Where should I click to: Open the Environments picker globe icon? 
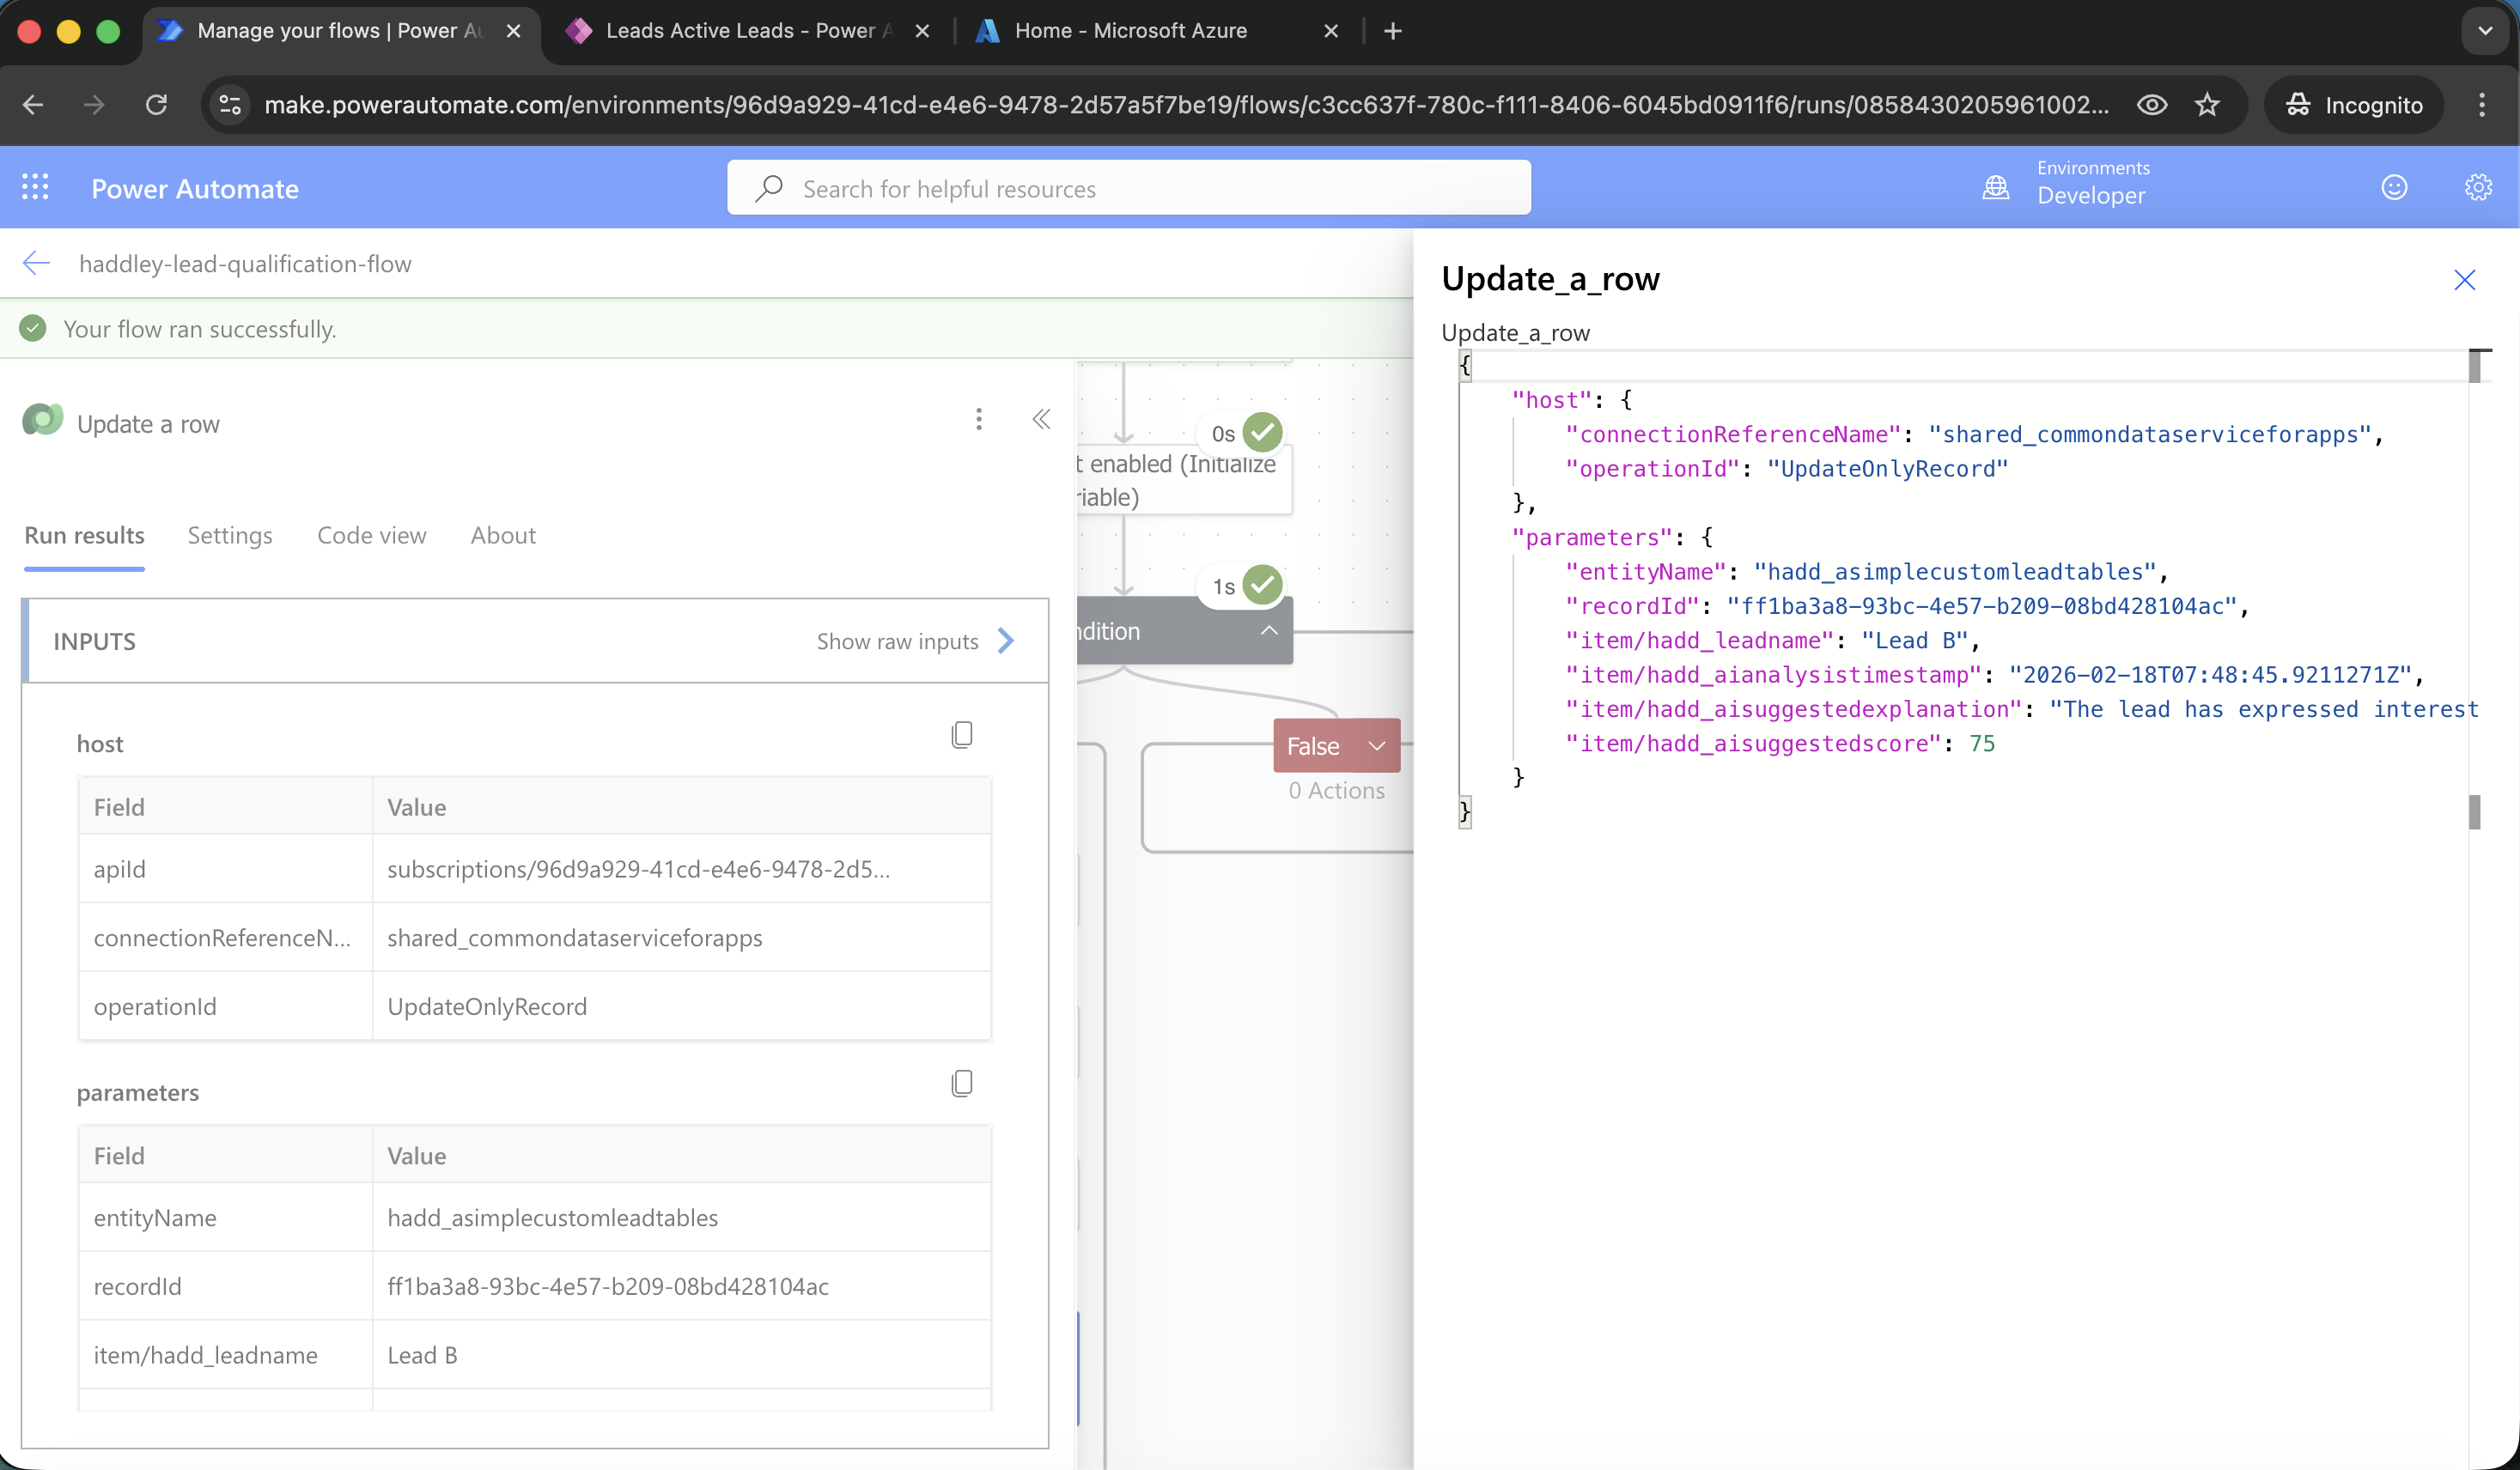click(1995, 187)
